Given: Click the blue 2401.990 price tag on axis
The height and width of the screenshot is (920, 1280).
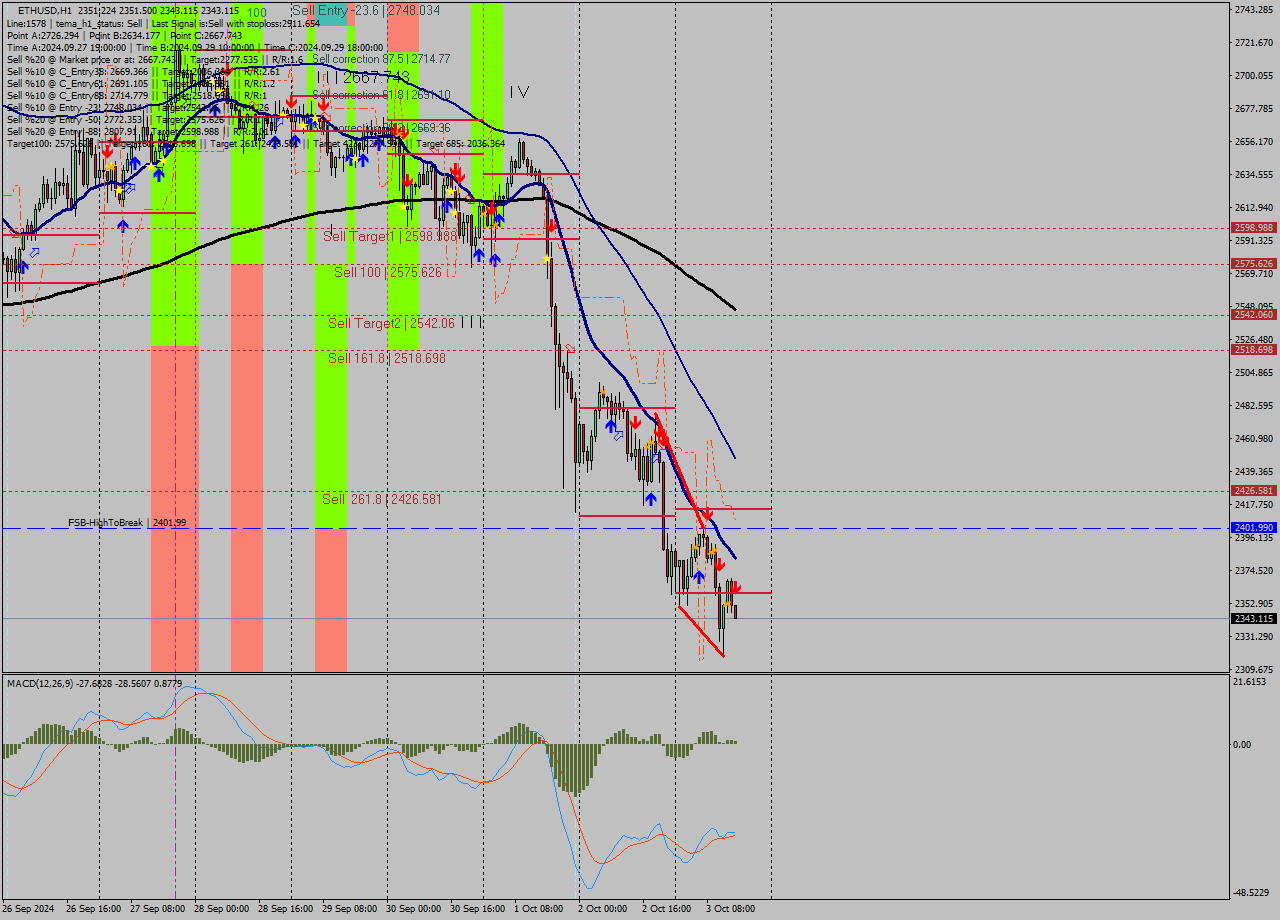Looking at the screenshot, I should (x=1253, y=528).
